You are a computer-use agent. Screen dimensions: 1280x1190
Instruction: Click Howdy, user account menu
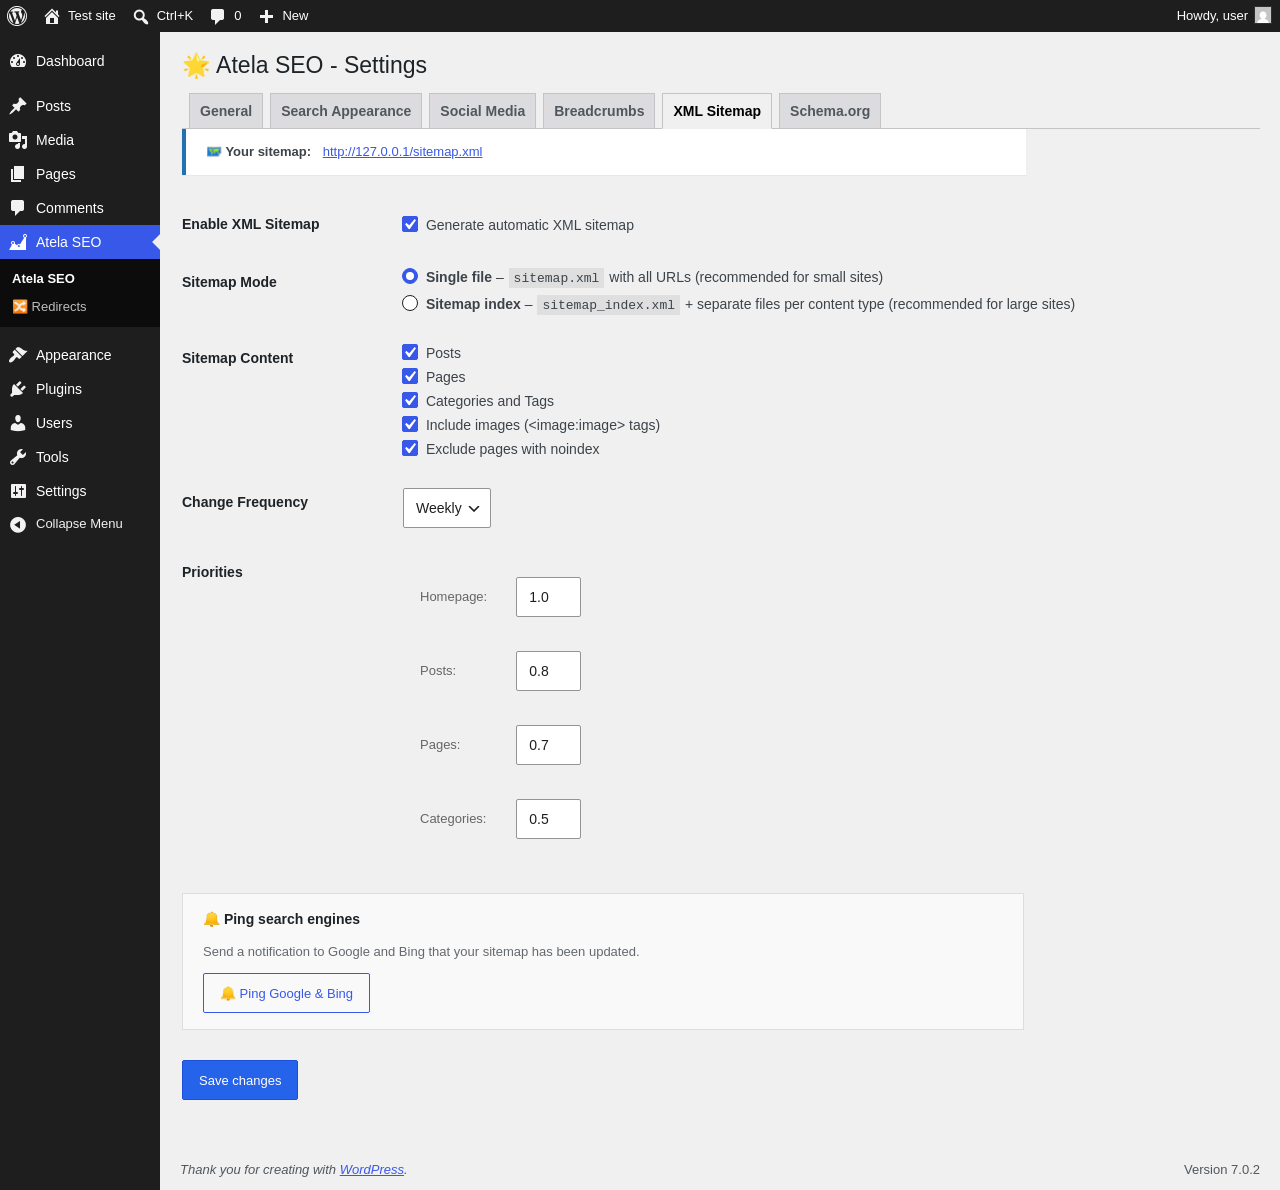[x=1223, y=16]
